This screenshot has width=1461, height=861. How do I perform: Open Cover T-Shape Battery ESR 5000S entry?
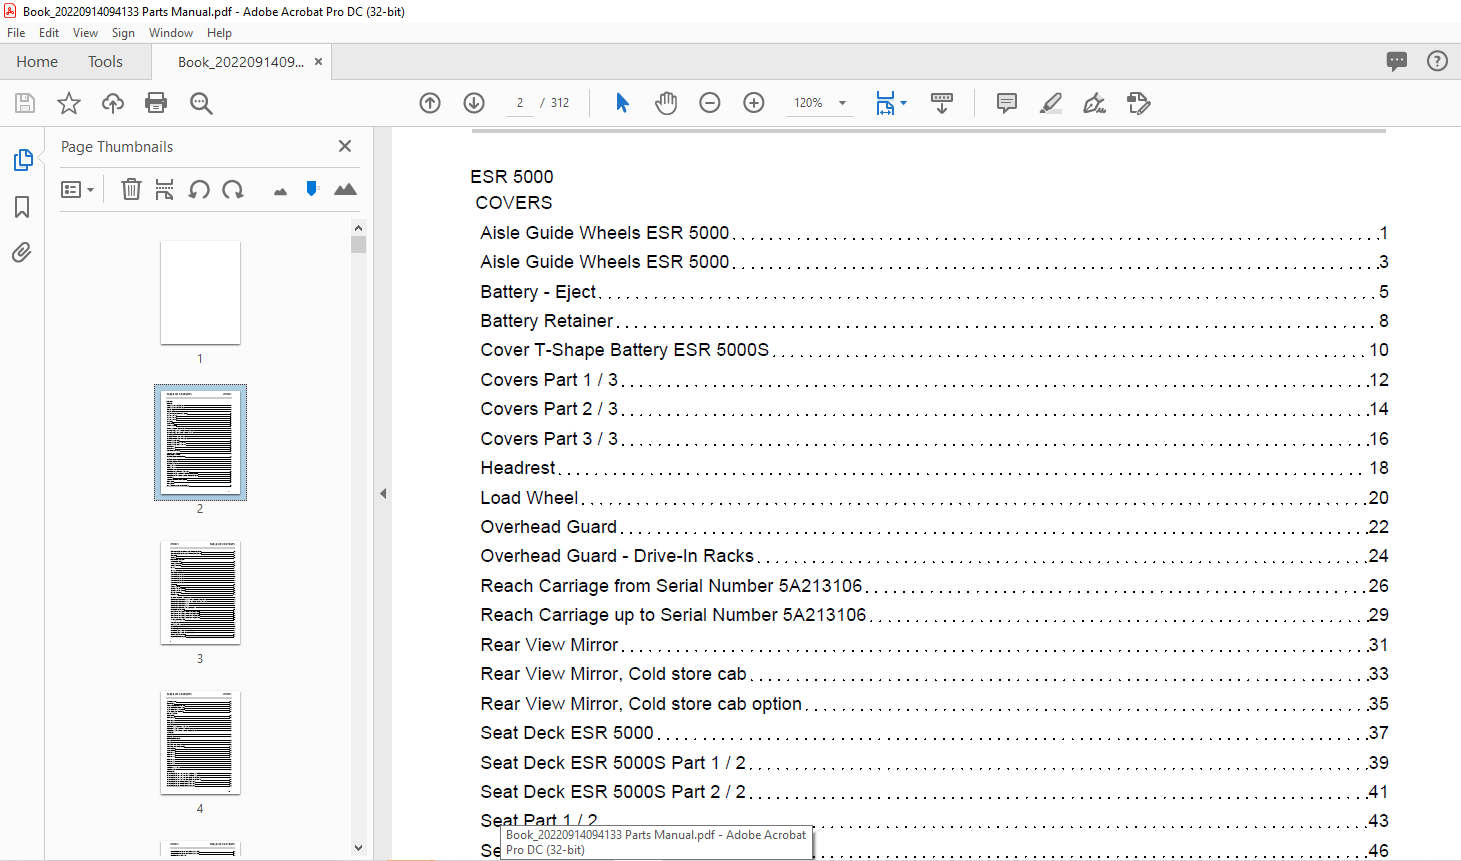(934, 350)
